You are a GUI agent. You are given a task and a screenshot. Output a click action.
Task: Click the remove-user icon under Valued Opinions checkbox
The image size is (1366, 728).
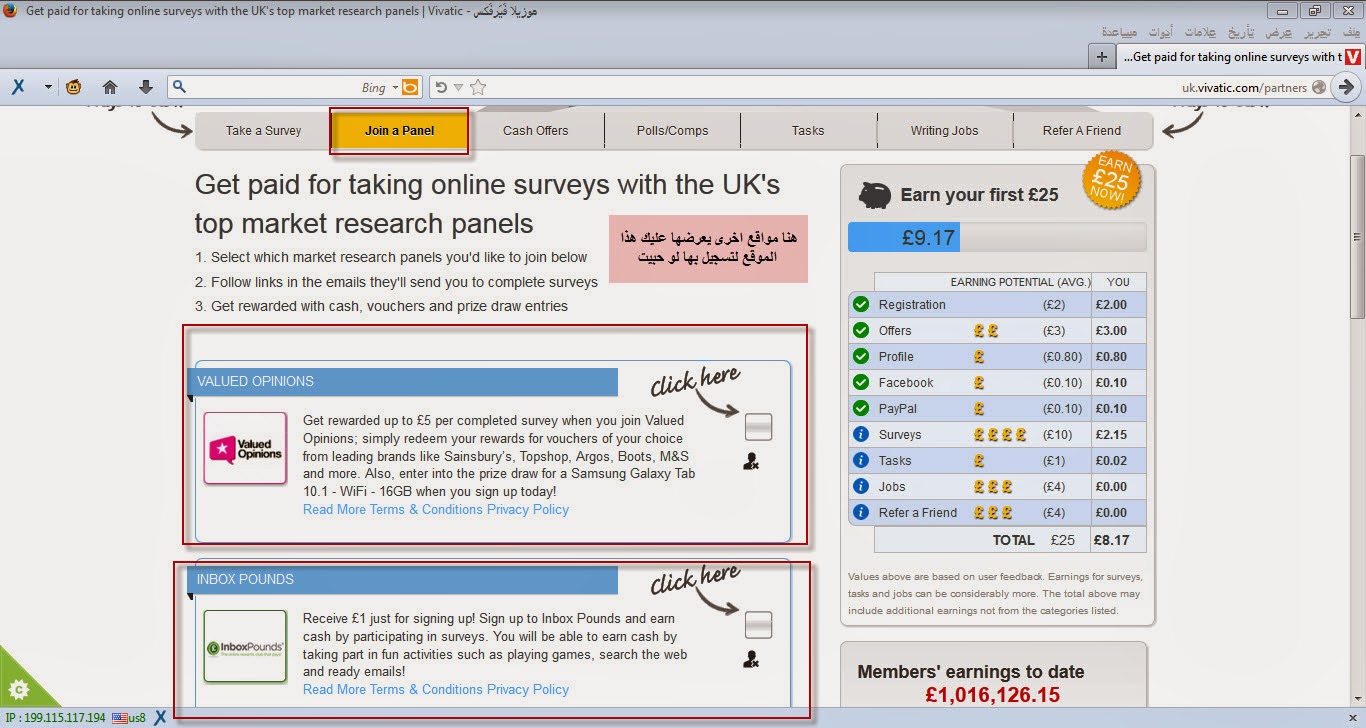coord(752,461)
